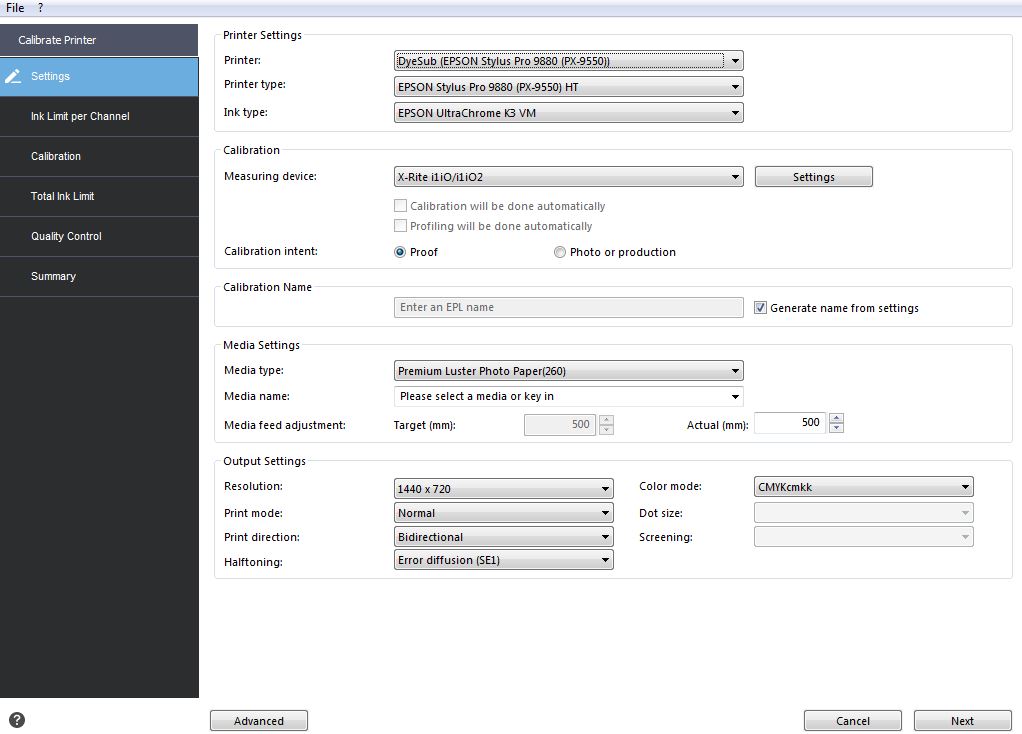Click the Advanced button
Screen dimensions: 1022x734
click(x=259, y=720)
